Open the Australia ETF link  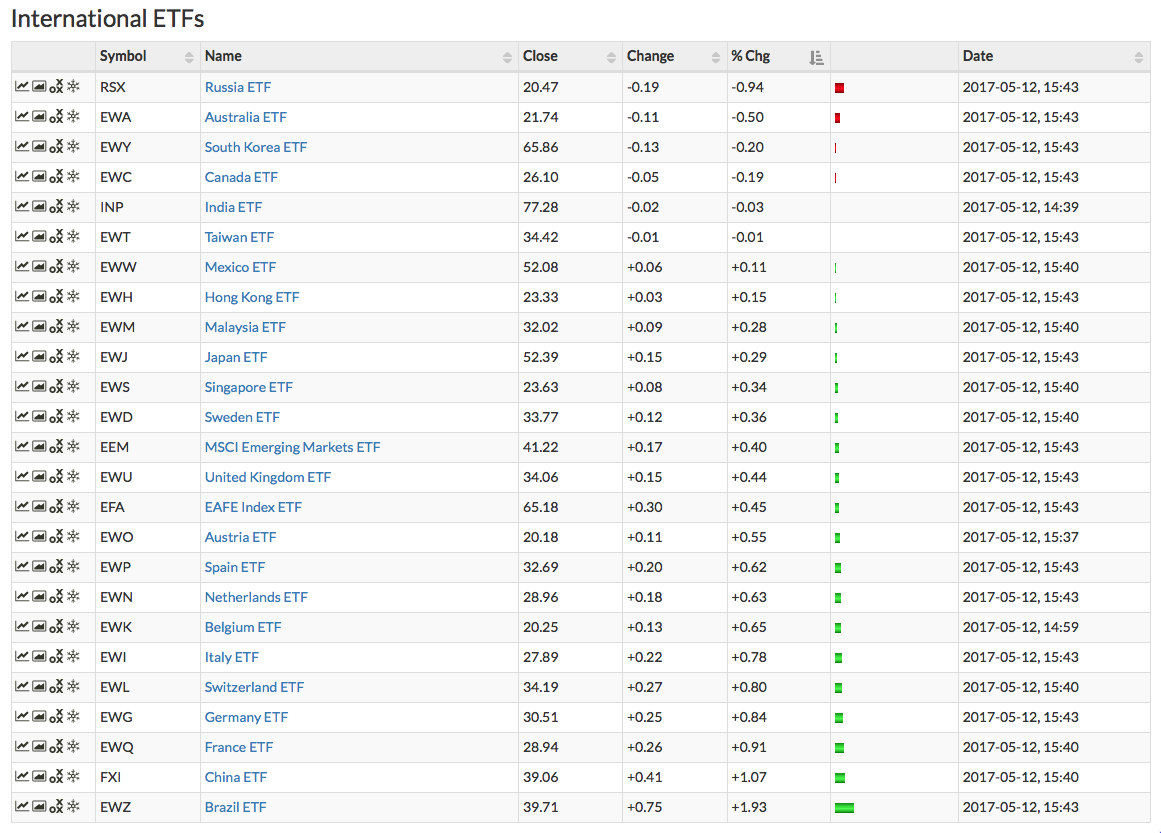point(245,117)
